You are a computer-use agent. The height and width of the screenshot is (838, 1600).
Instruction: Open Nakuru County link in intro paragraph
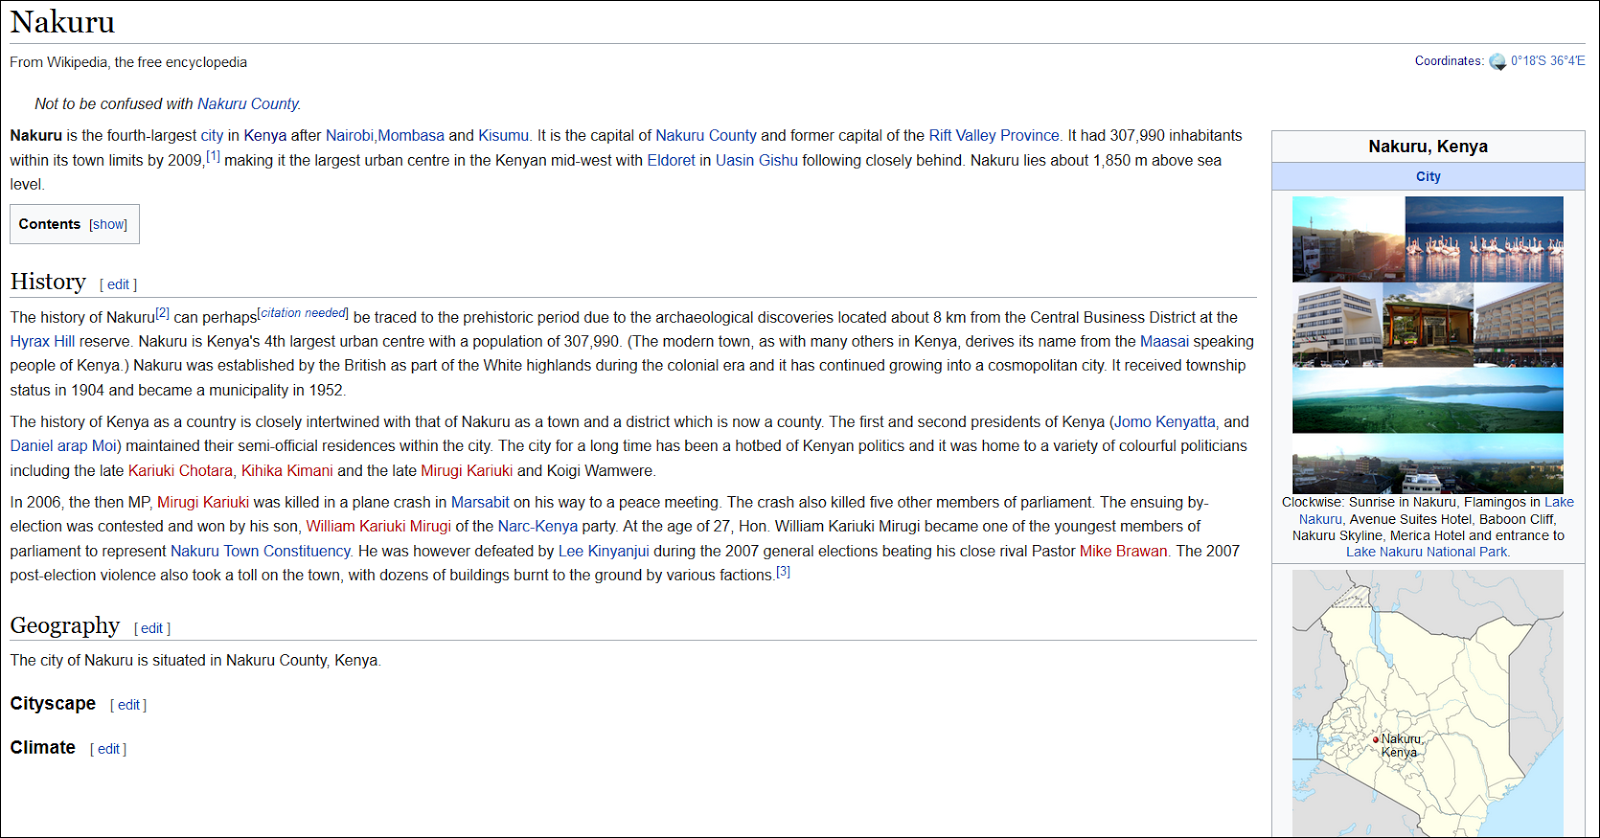[706, 136]
